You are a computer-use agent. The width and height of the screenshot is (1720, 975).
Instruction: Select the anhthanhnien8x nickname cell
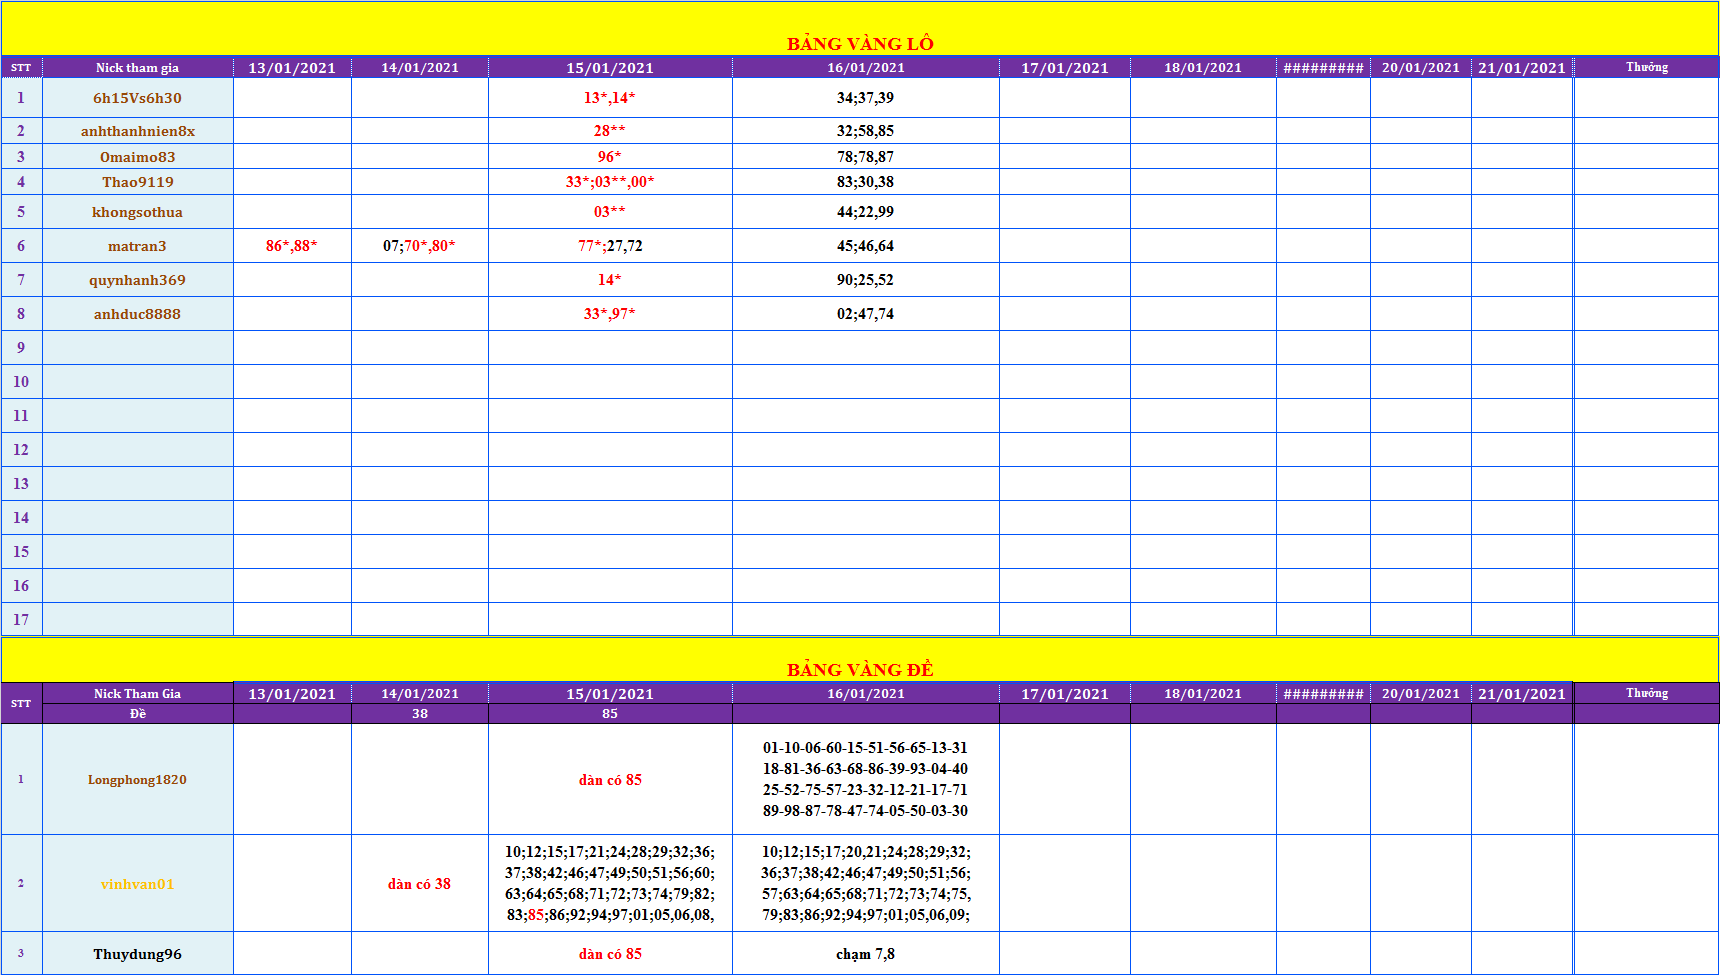pyautogui.click(x=137, y=131)
